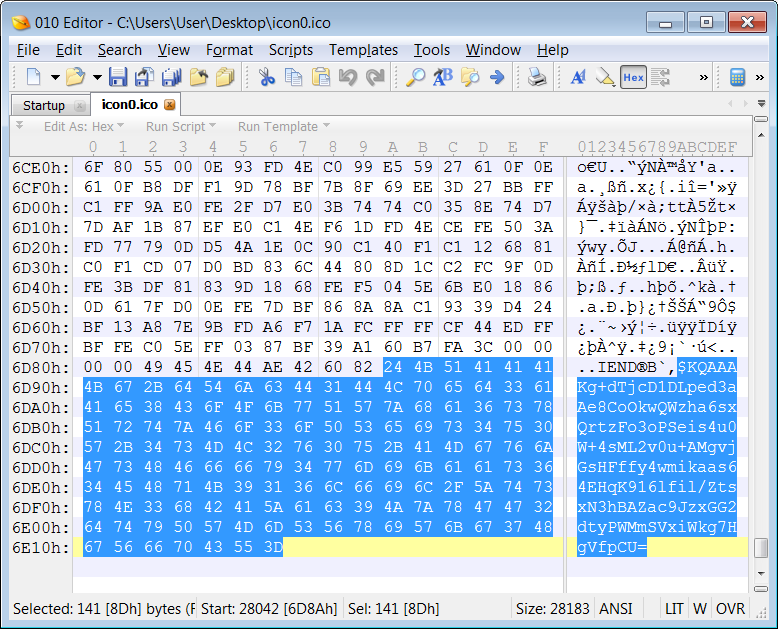This screenshot has width=778, height=629.
Task: Open the Run Script dropdown
Action: (181, 127)
